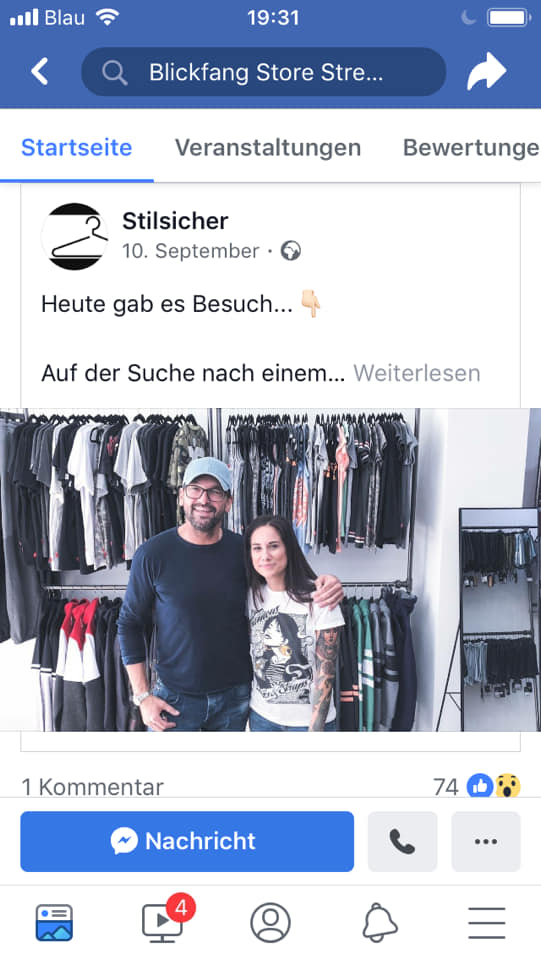The height and width of the screenshot is (960, 541).
Task: Tap the search magnifier icon
Action: pos(114,72)
